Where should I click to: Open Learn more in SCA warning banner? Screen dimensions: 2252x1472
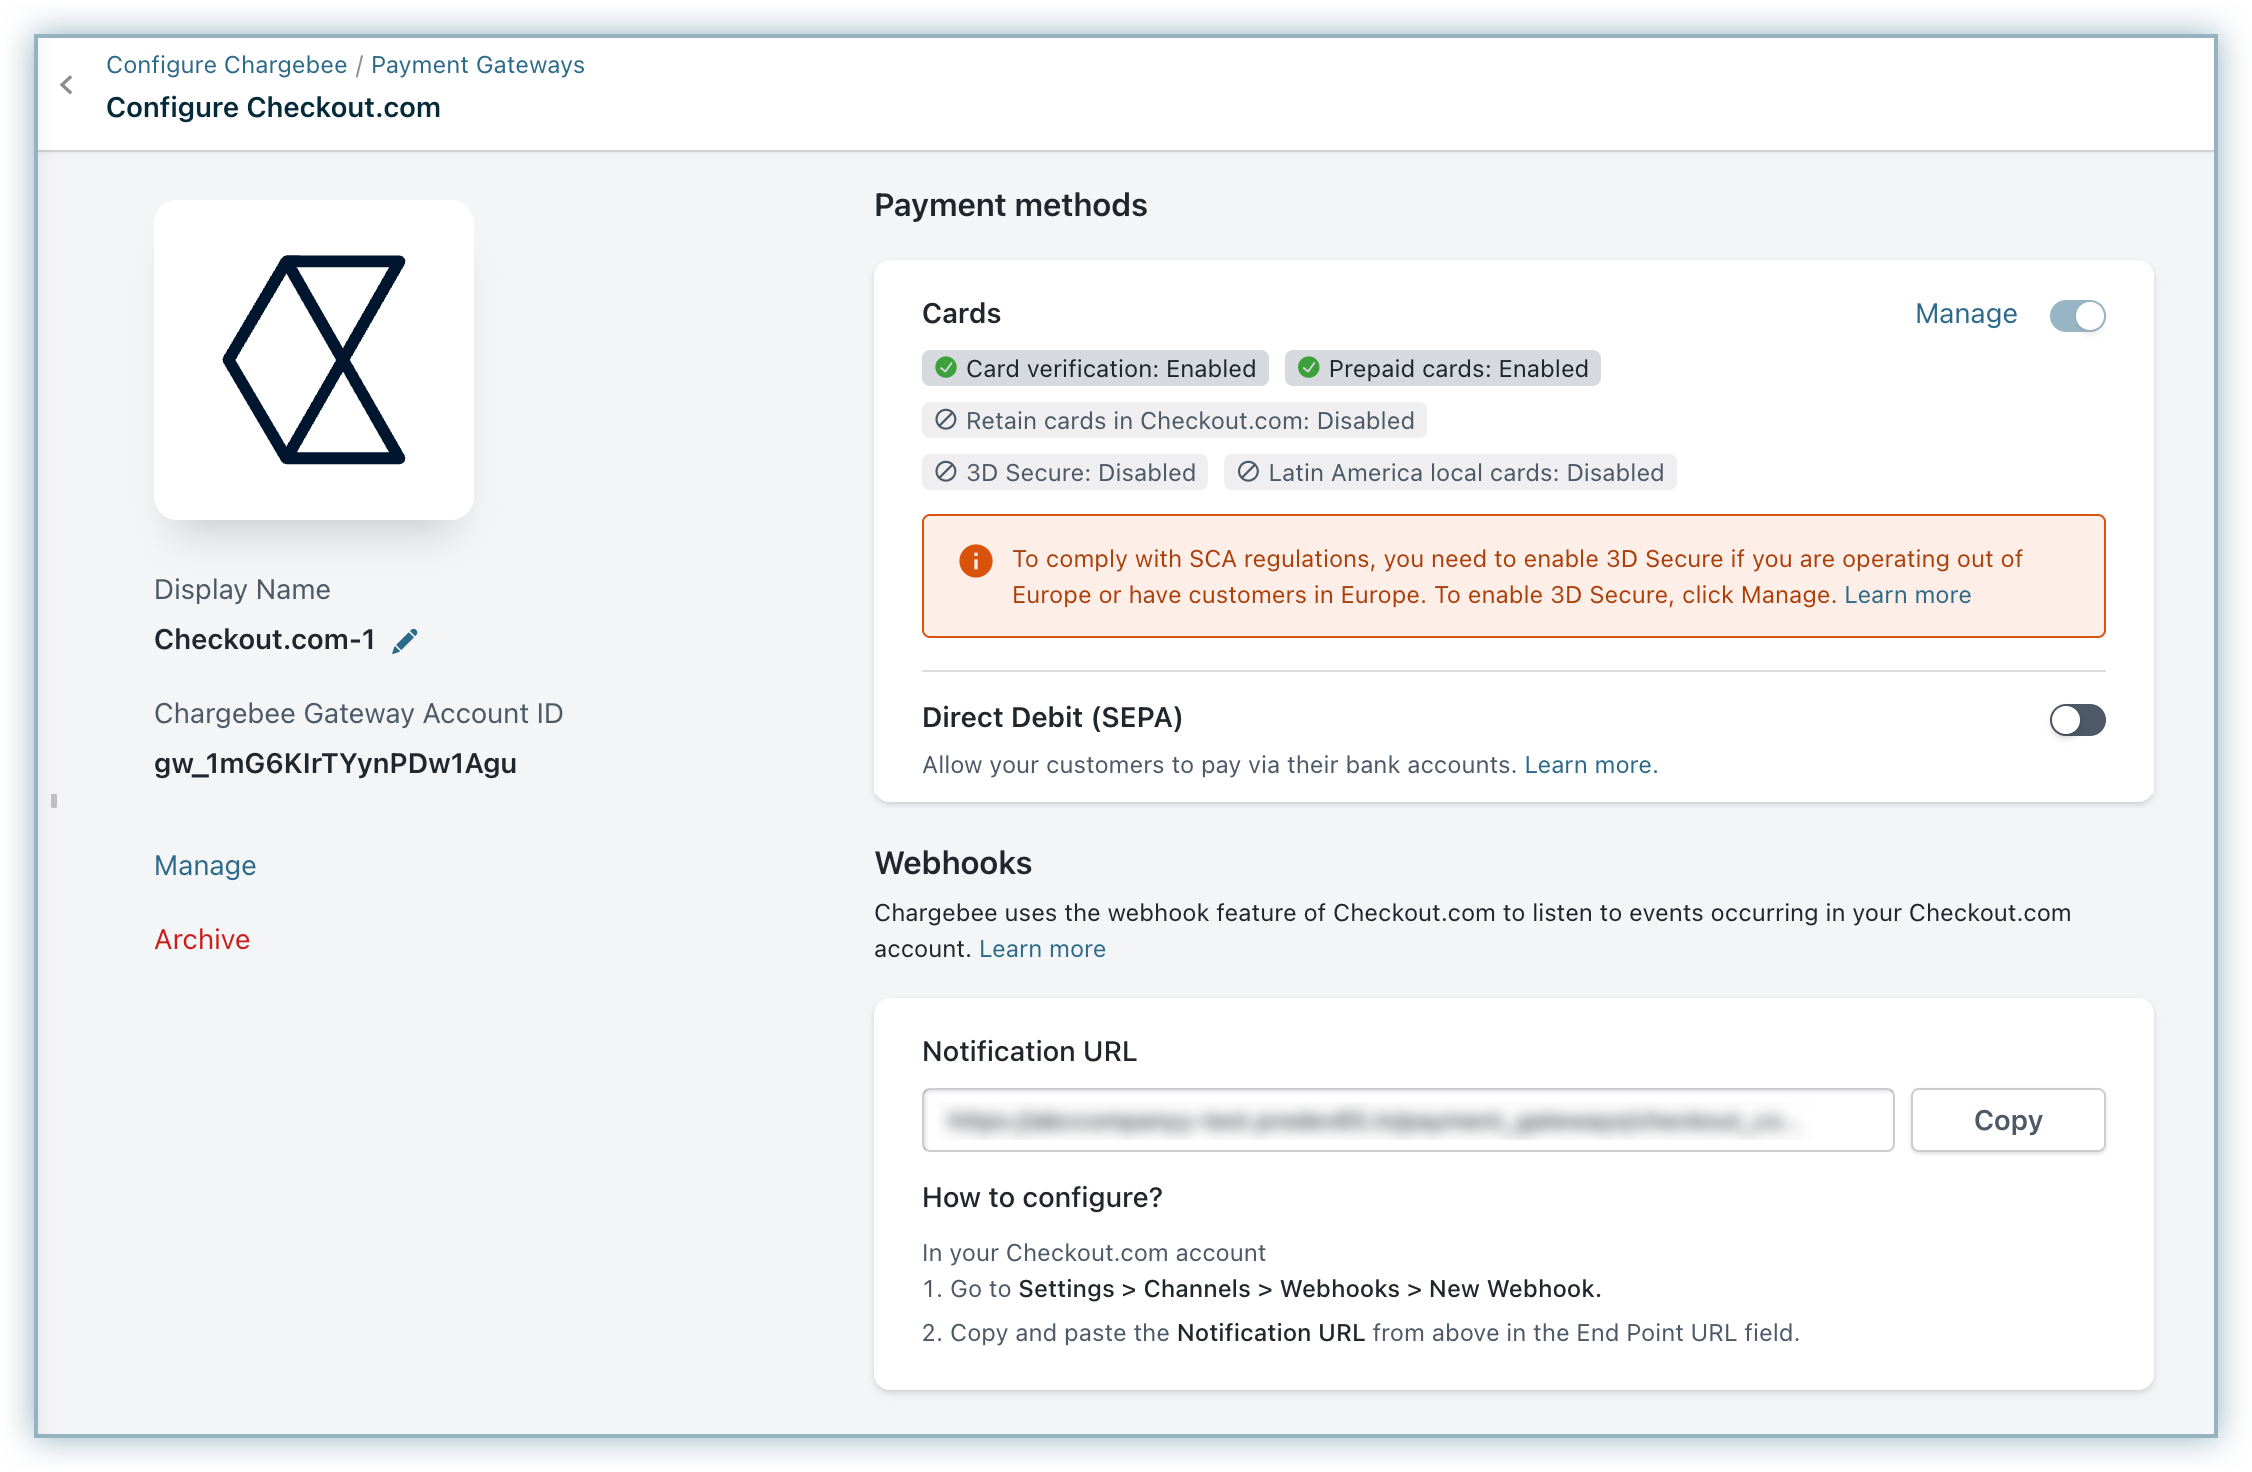pyautogui.click(x=1907, y=596)
